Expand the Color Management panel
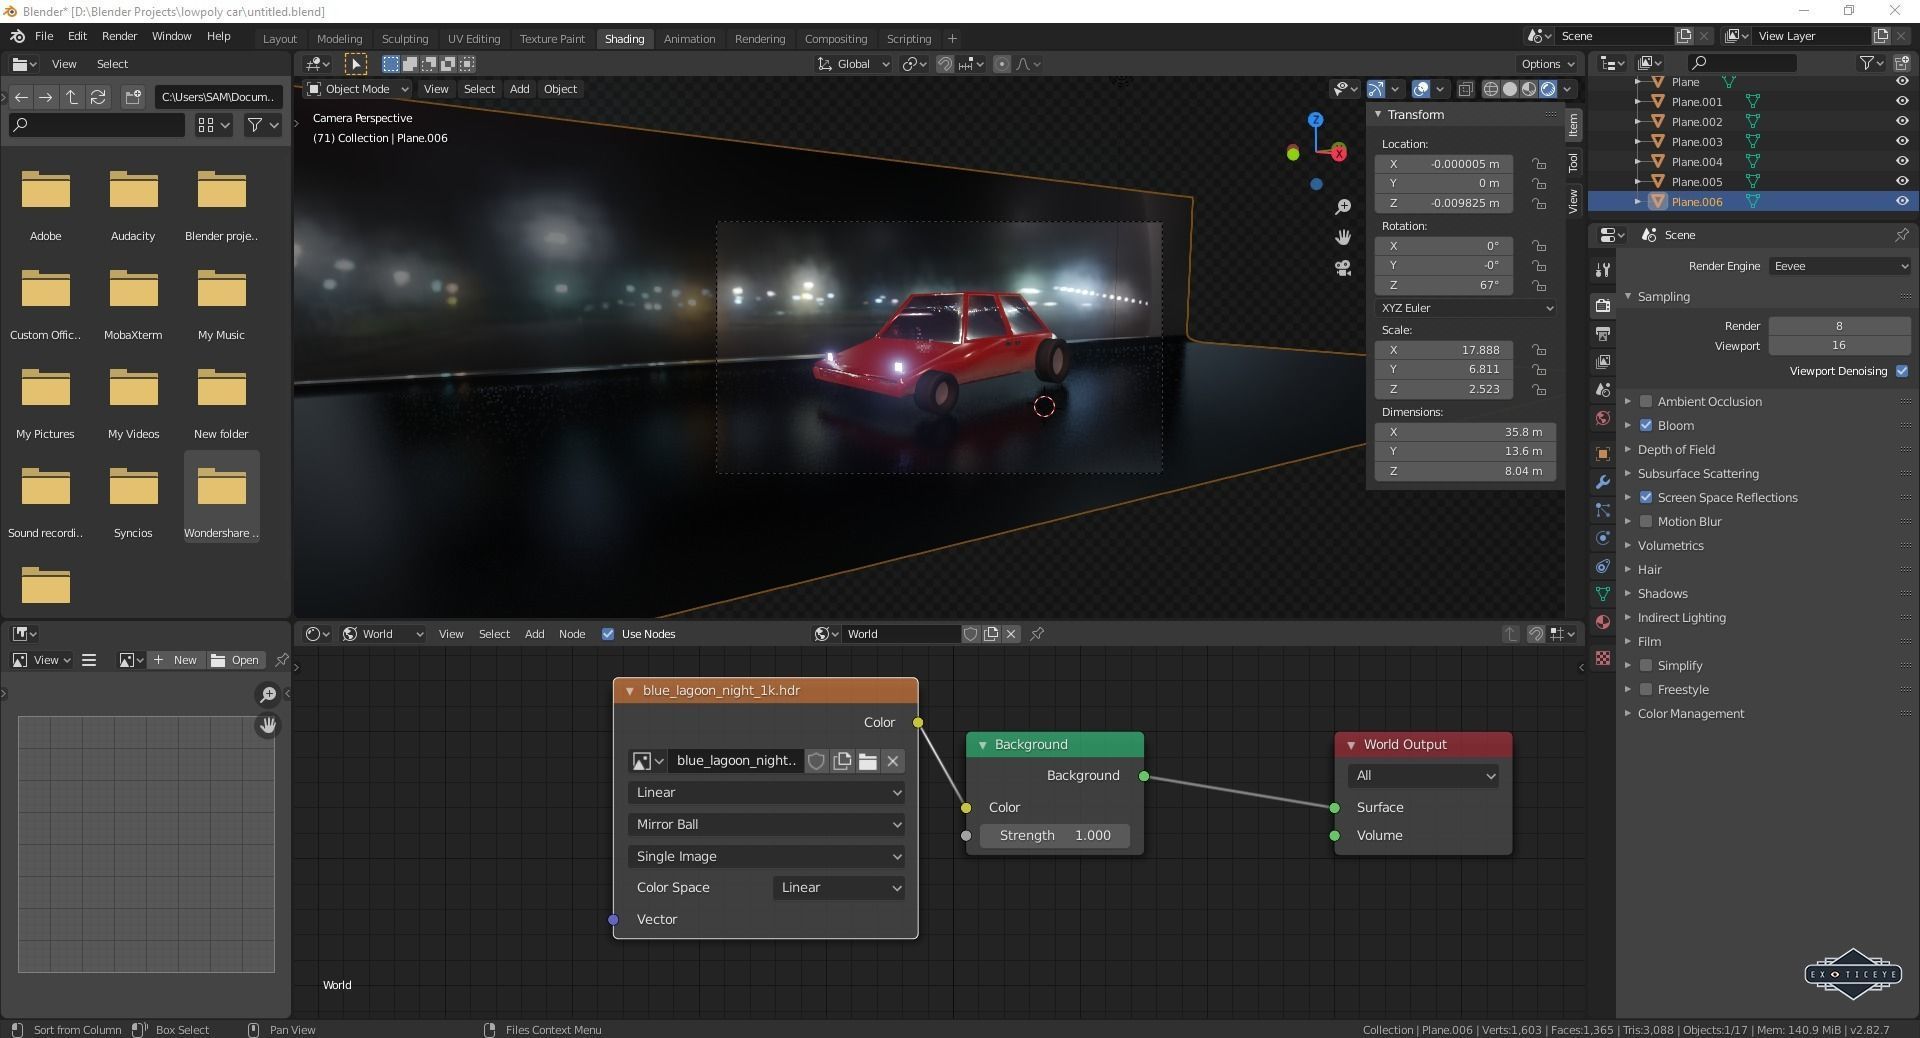This screenshot has width=1920, height=1038. [1690, 713]
